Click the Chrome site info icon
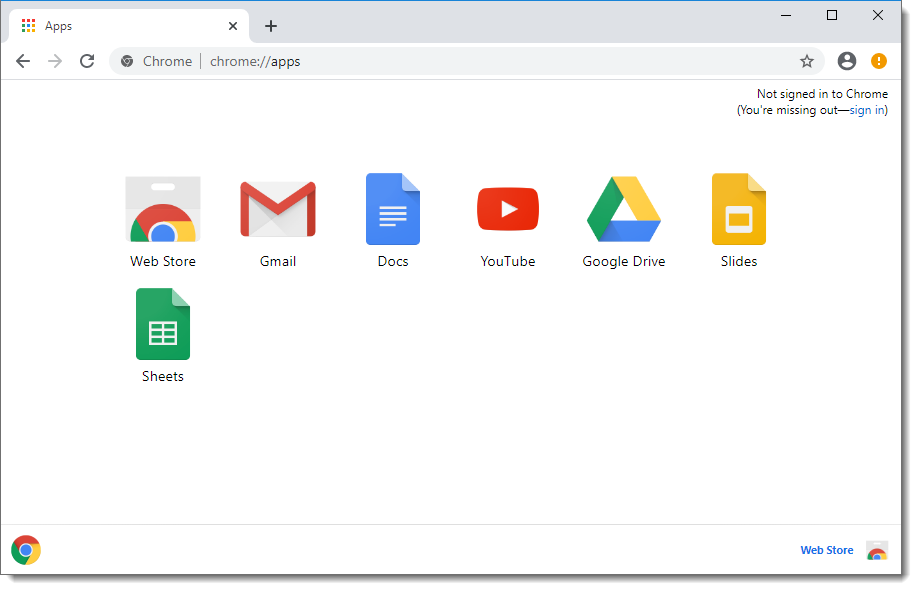 [x=127, y=61]
